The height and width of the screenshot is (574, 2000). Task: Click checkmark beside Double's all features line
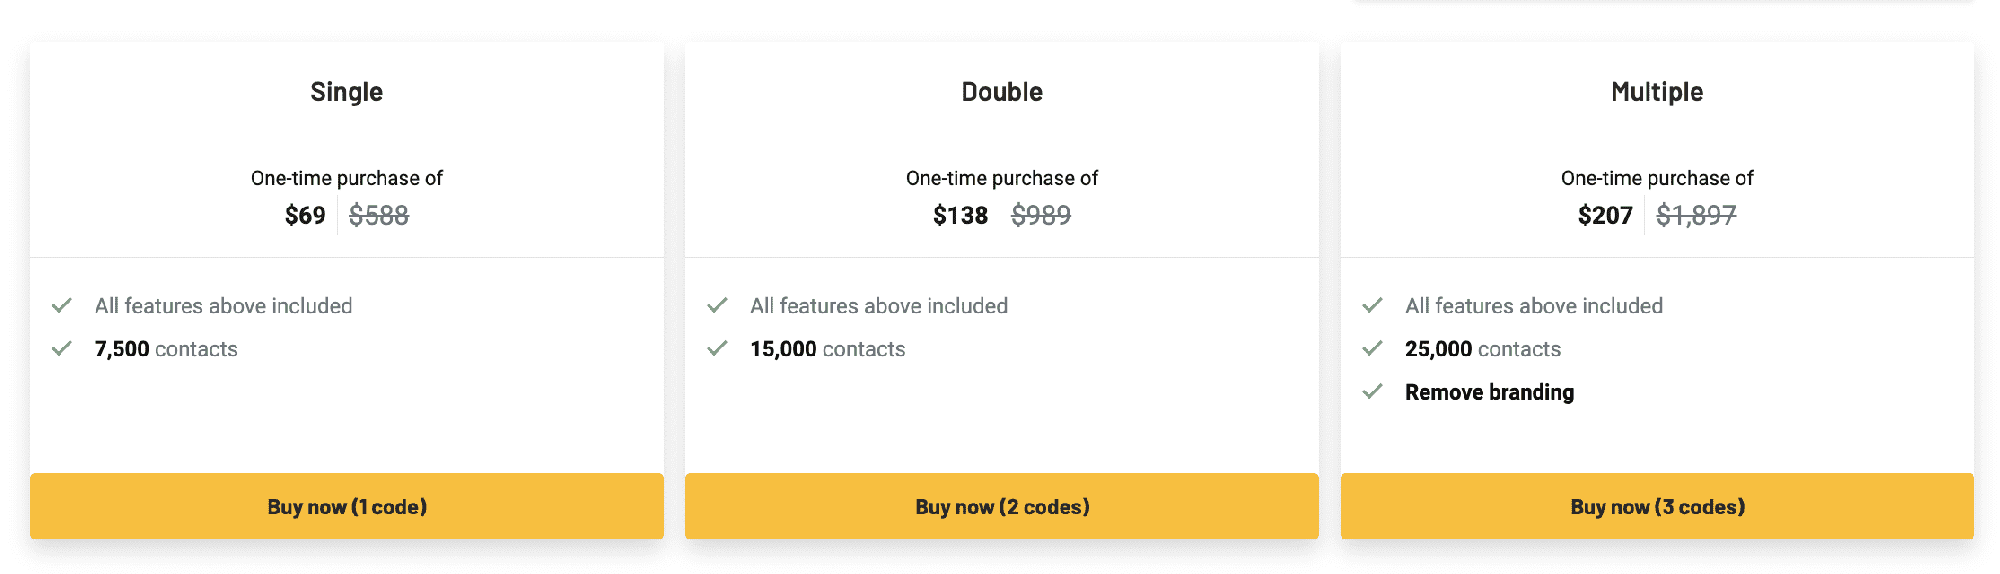[717, 306]
